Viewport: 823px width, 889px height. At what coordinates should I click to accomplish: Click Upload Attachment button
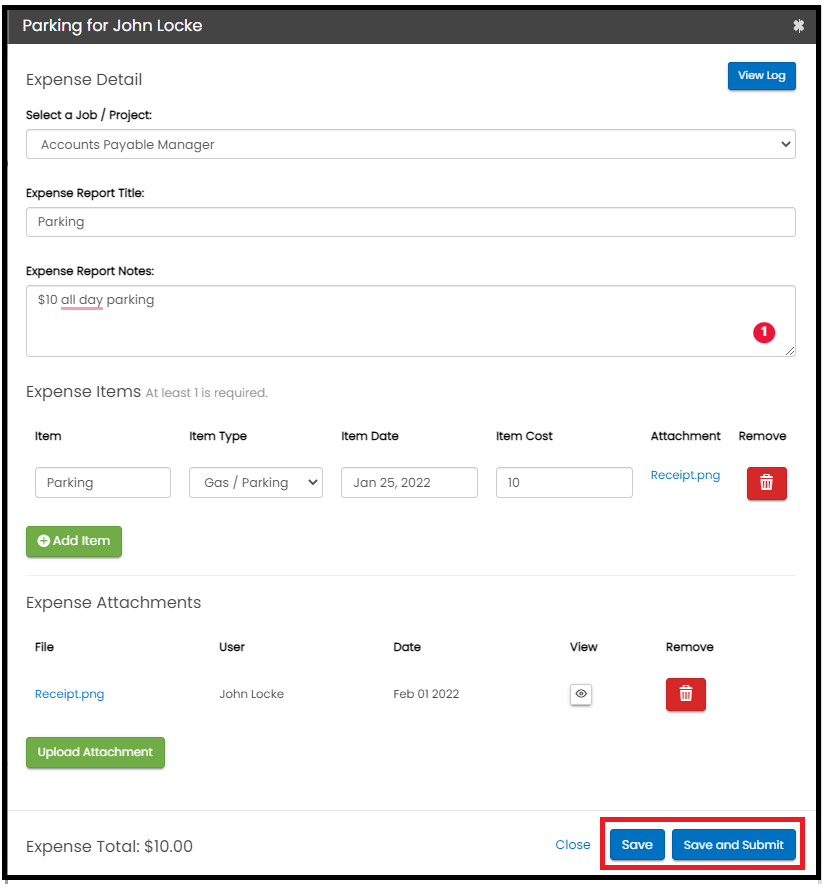tap(95, 752)
